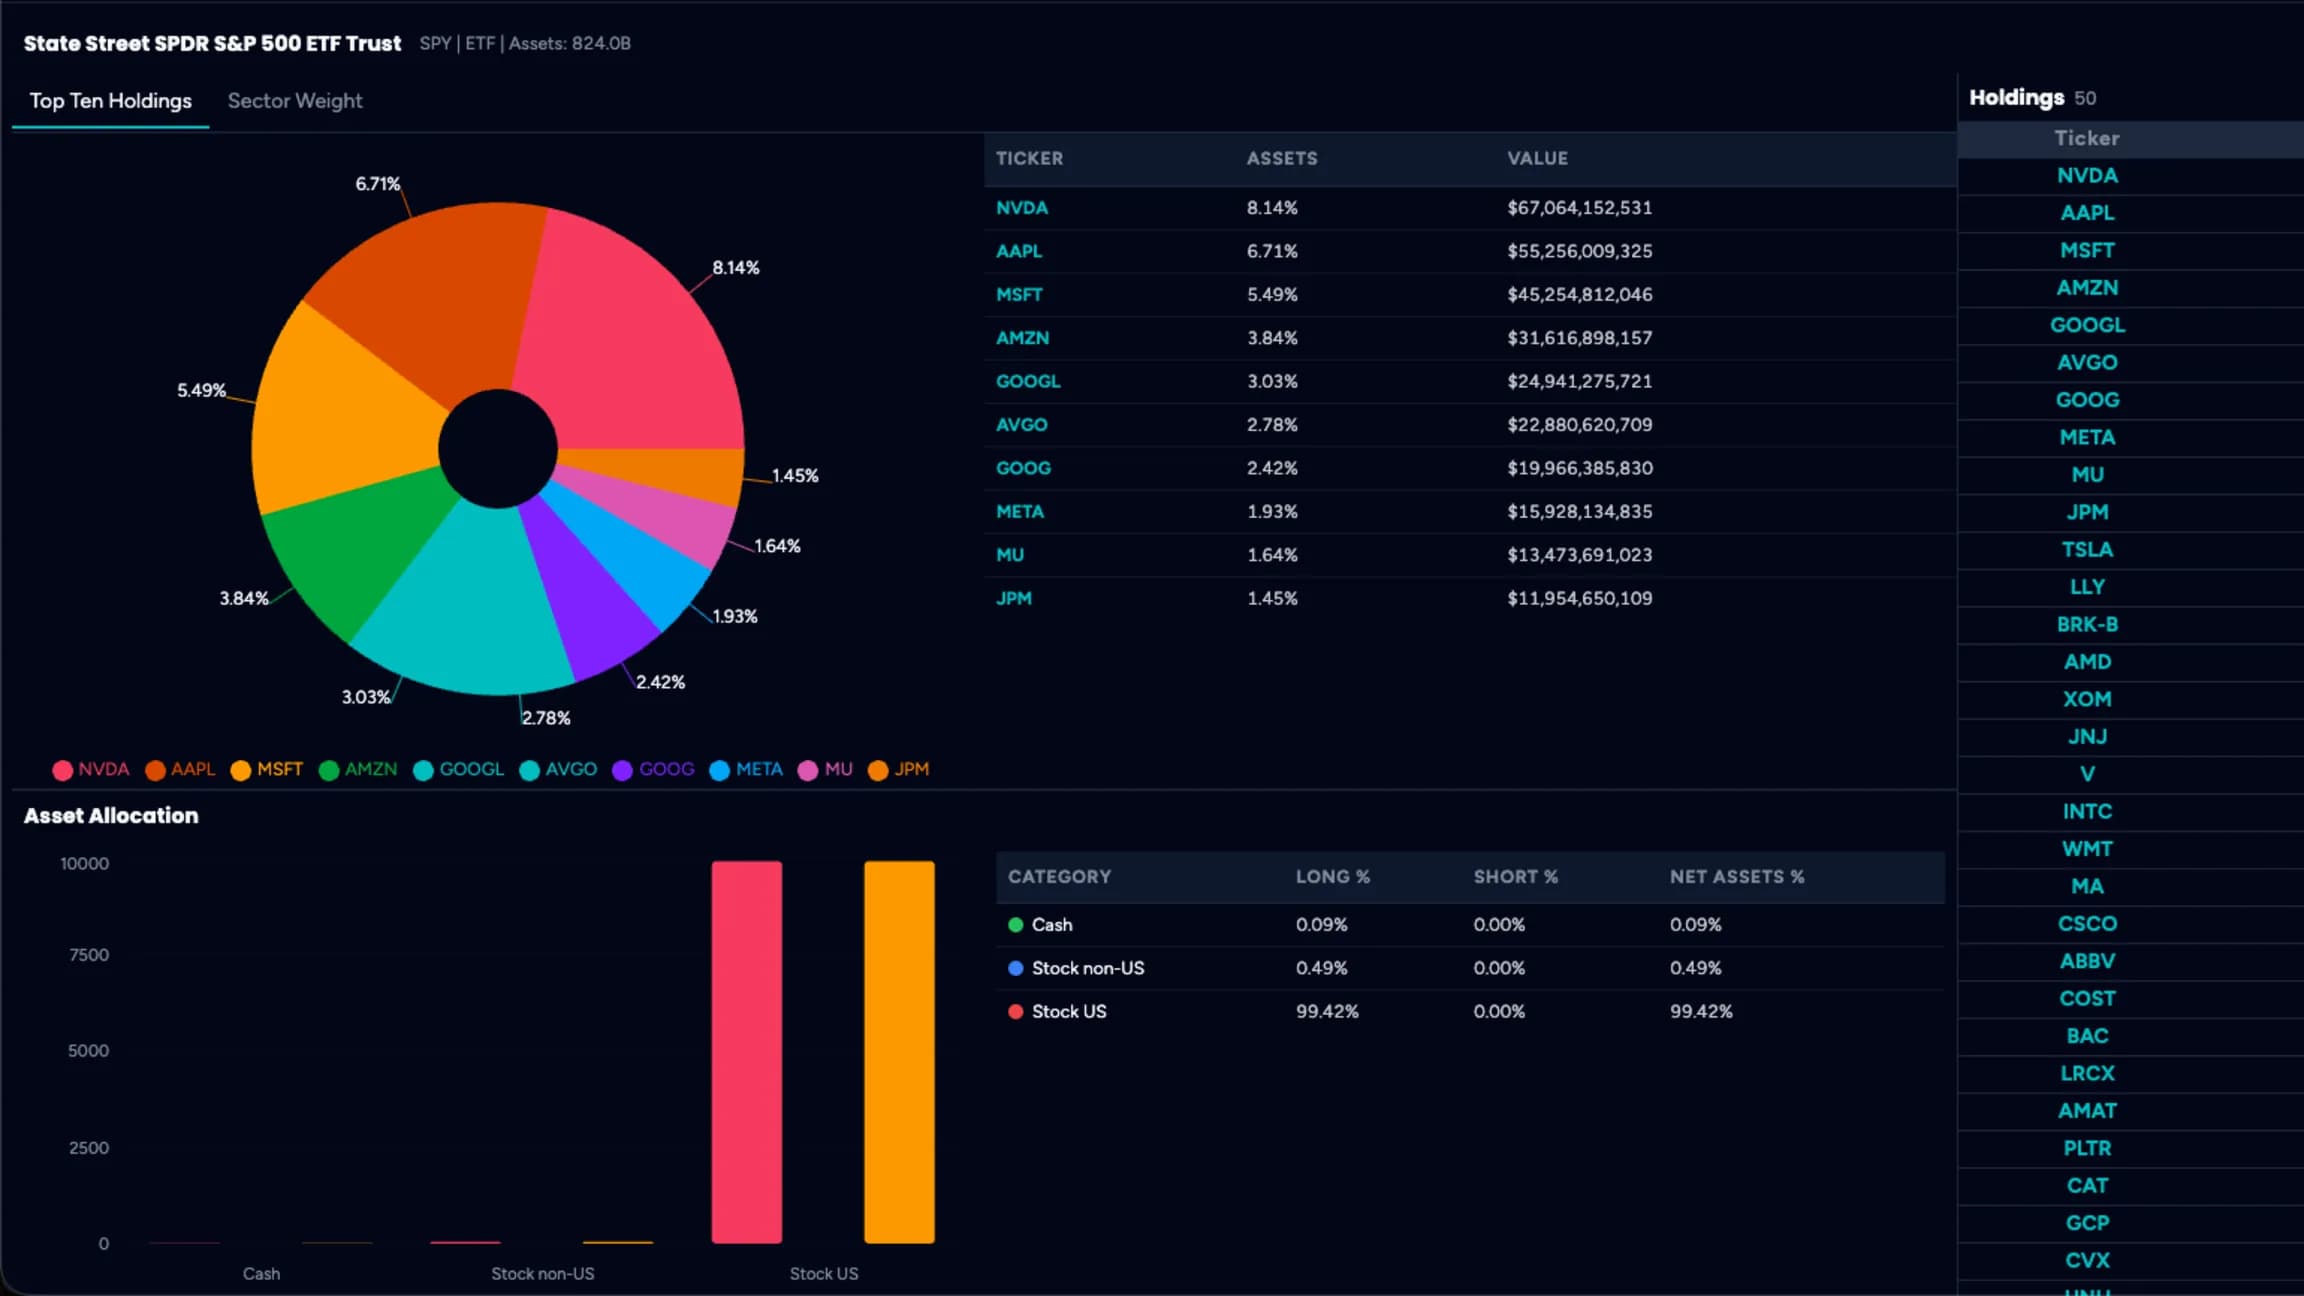This screenshot has width=2304, height=1296.
Task: Select COST in the Holdings sidebar list
Action: pos(2087,998)
